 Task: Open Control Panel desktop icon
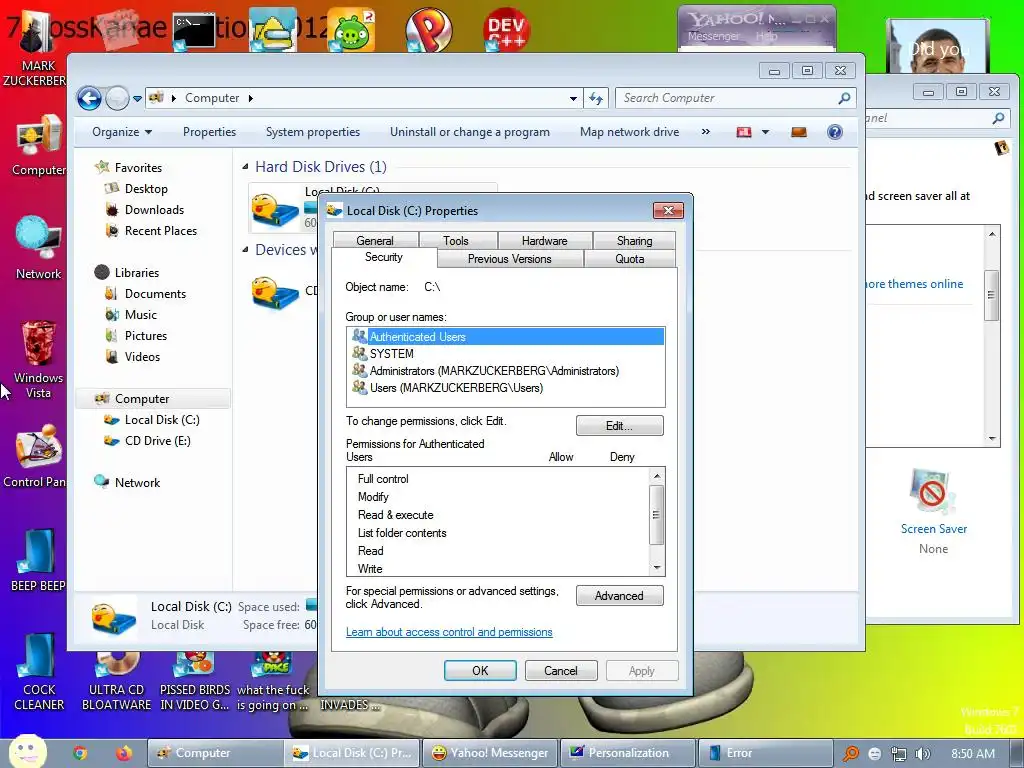click(37, 456)
